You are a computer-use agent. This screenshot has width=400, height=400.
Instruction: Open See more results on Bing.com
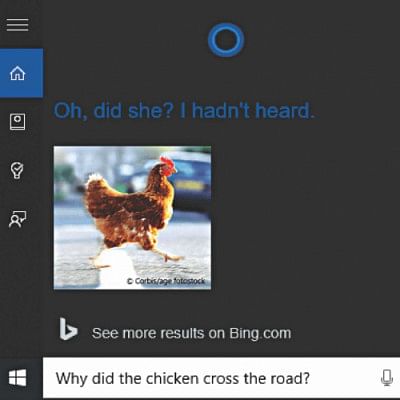(x=191, y=333)
